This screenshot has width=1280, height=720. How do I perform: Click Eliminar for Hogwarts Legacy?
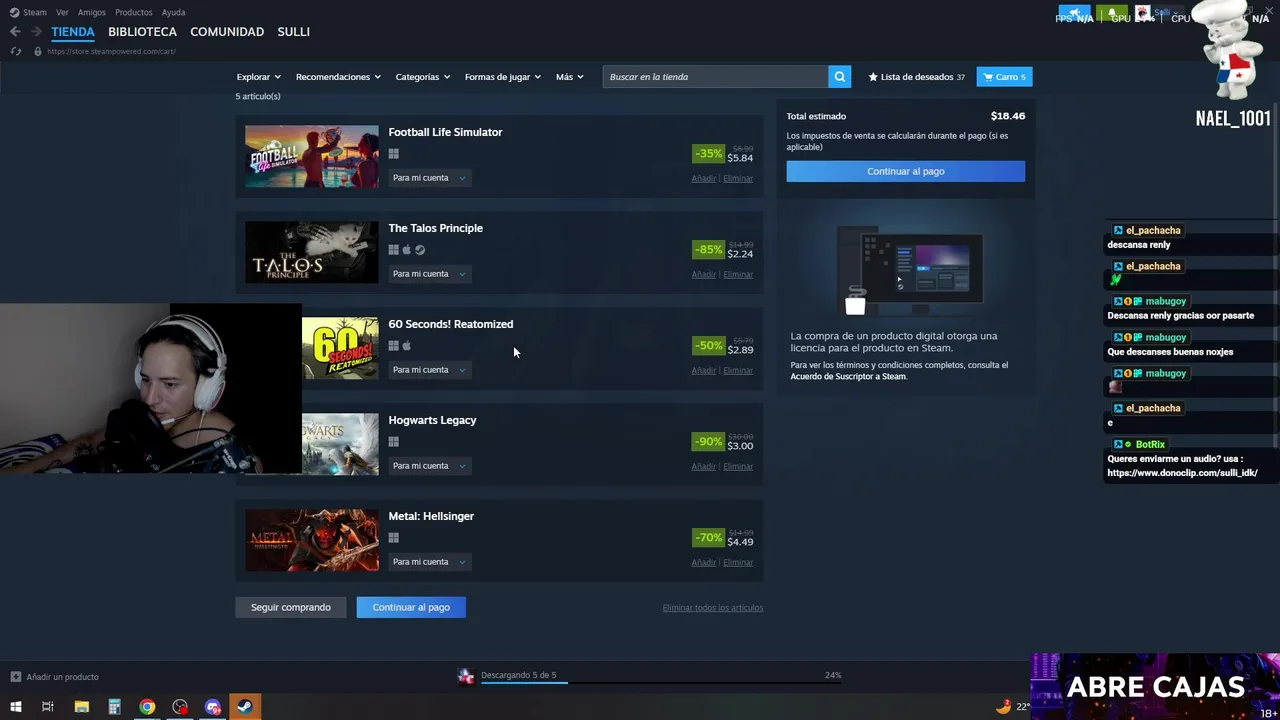pyautogui.click(x=738, y=467)
